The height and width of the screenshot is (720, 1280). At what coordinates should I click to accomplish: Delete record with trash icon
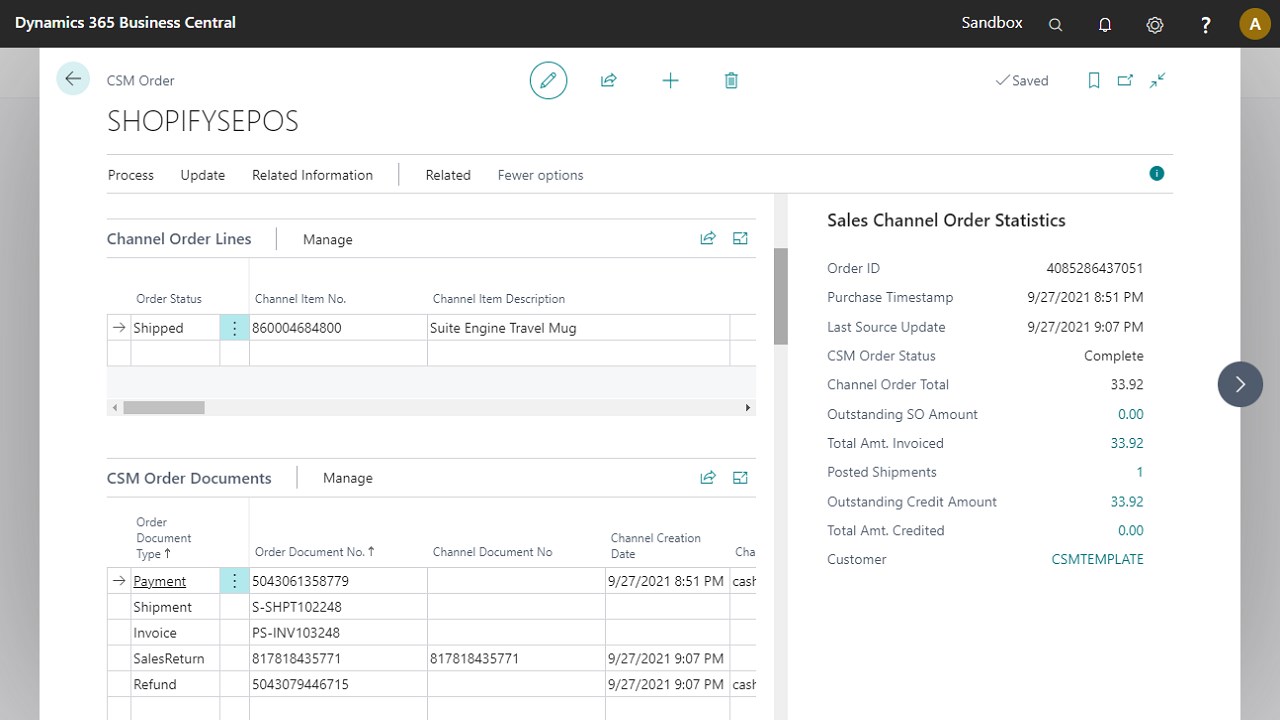pos(731,80)
